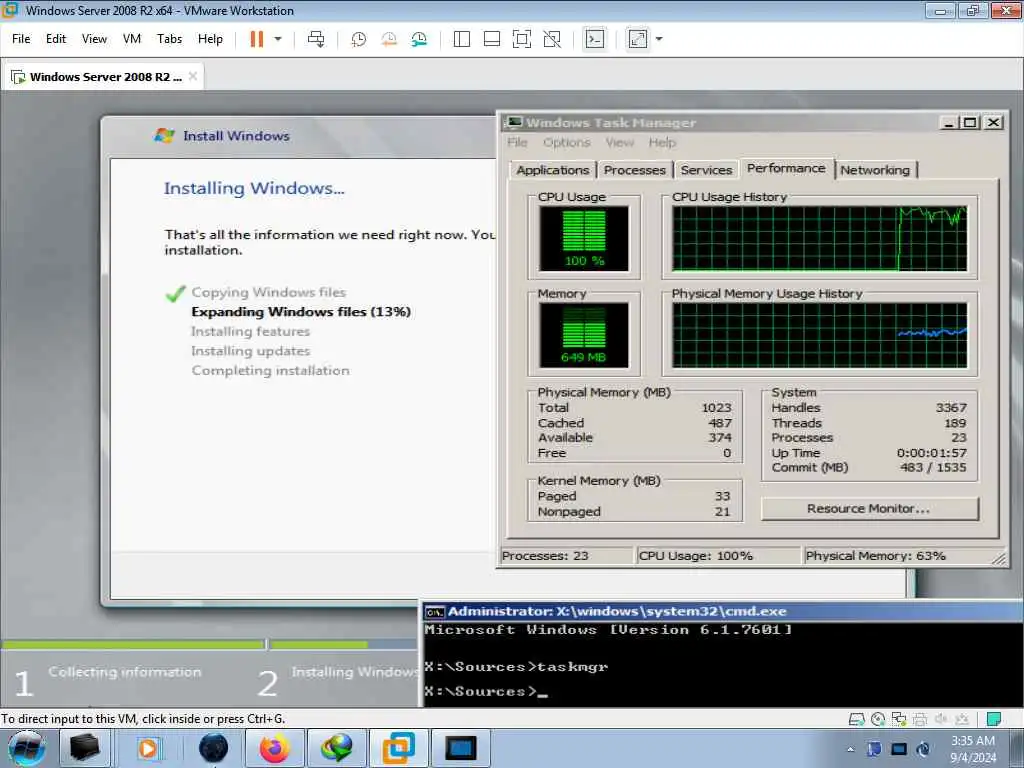Click the USB device status icon

(x=961, y=719)
